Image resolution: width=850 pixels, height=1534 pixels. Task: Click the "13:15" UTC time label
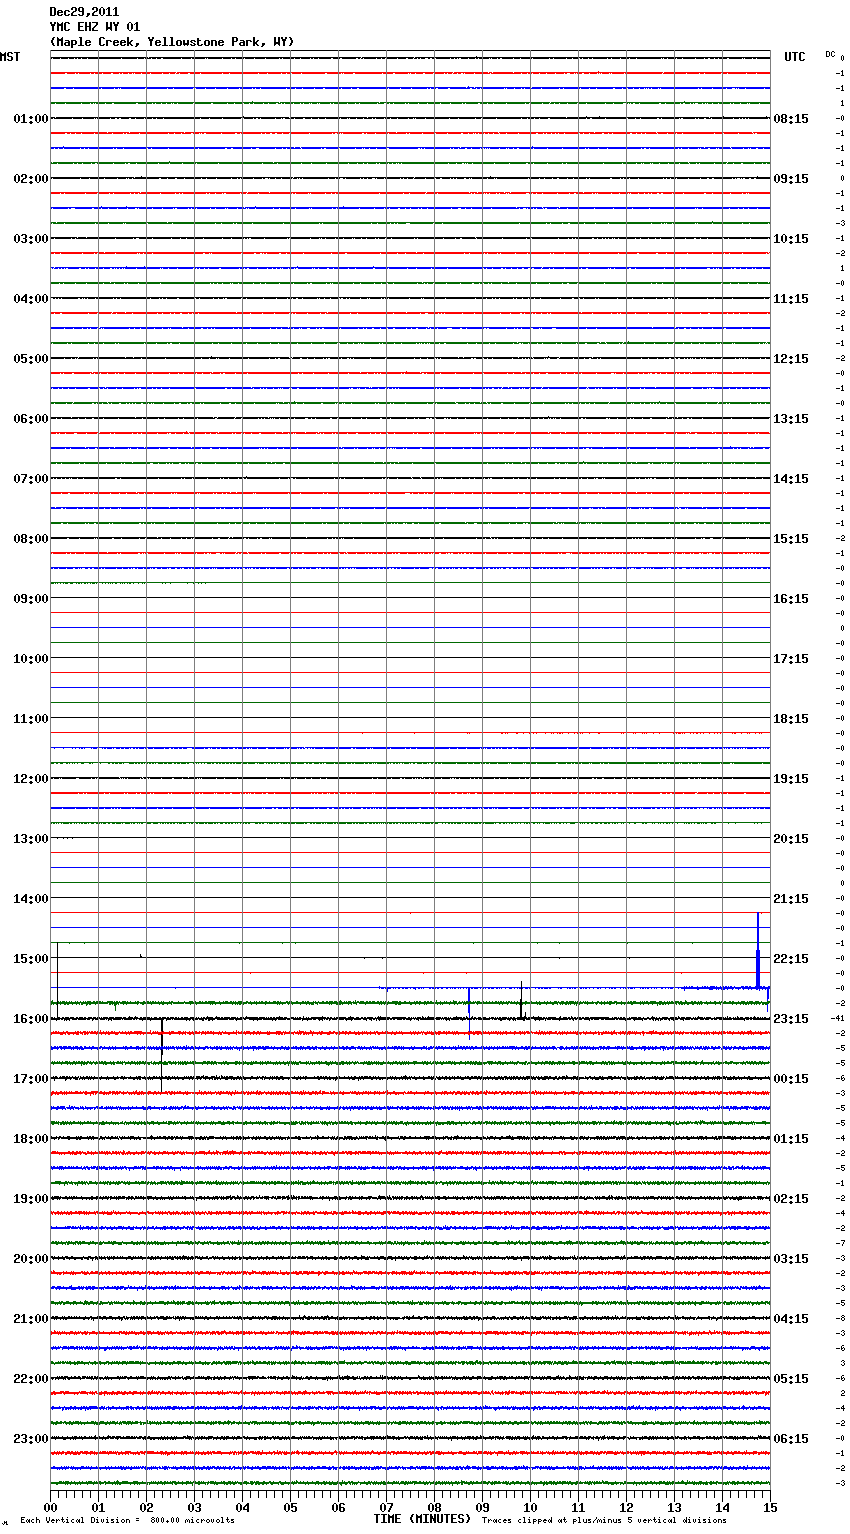coord(791,419)
